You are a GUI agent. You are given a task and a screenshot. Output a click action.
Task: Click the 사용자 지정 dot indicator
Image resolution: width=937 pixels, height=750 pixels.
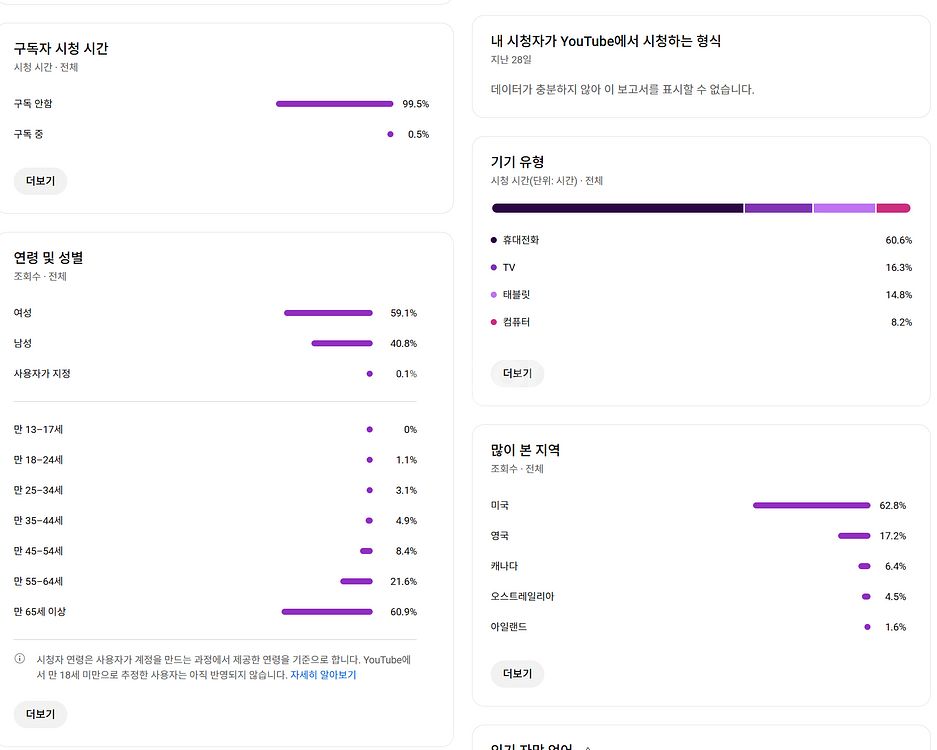tap(369, 373)
